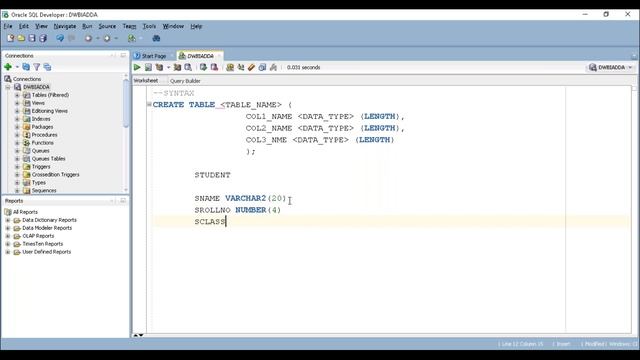Open the SQL Worksheet icon in main toolbar
Viewport: 640px width, 360px height.
[131, 38]
